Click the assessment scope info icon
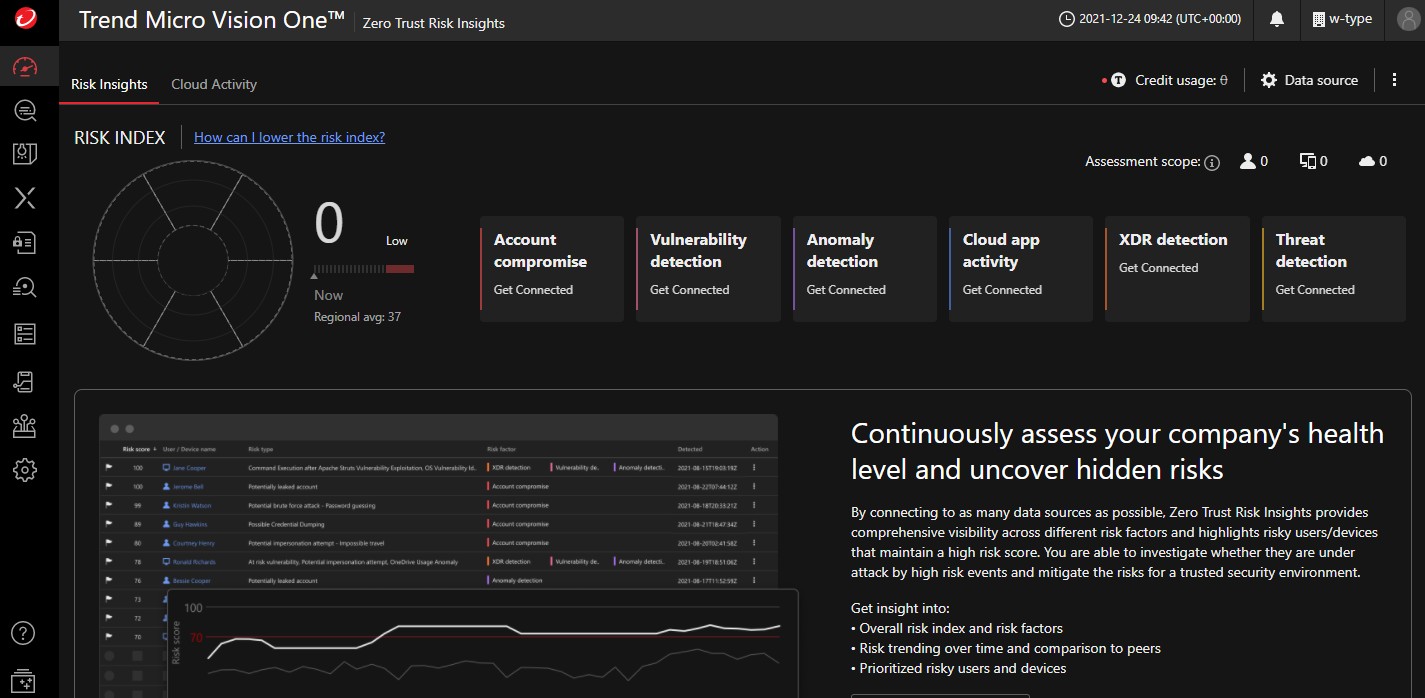This screenshot has width=1425, height=698. coord(1212,162)
